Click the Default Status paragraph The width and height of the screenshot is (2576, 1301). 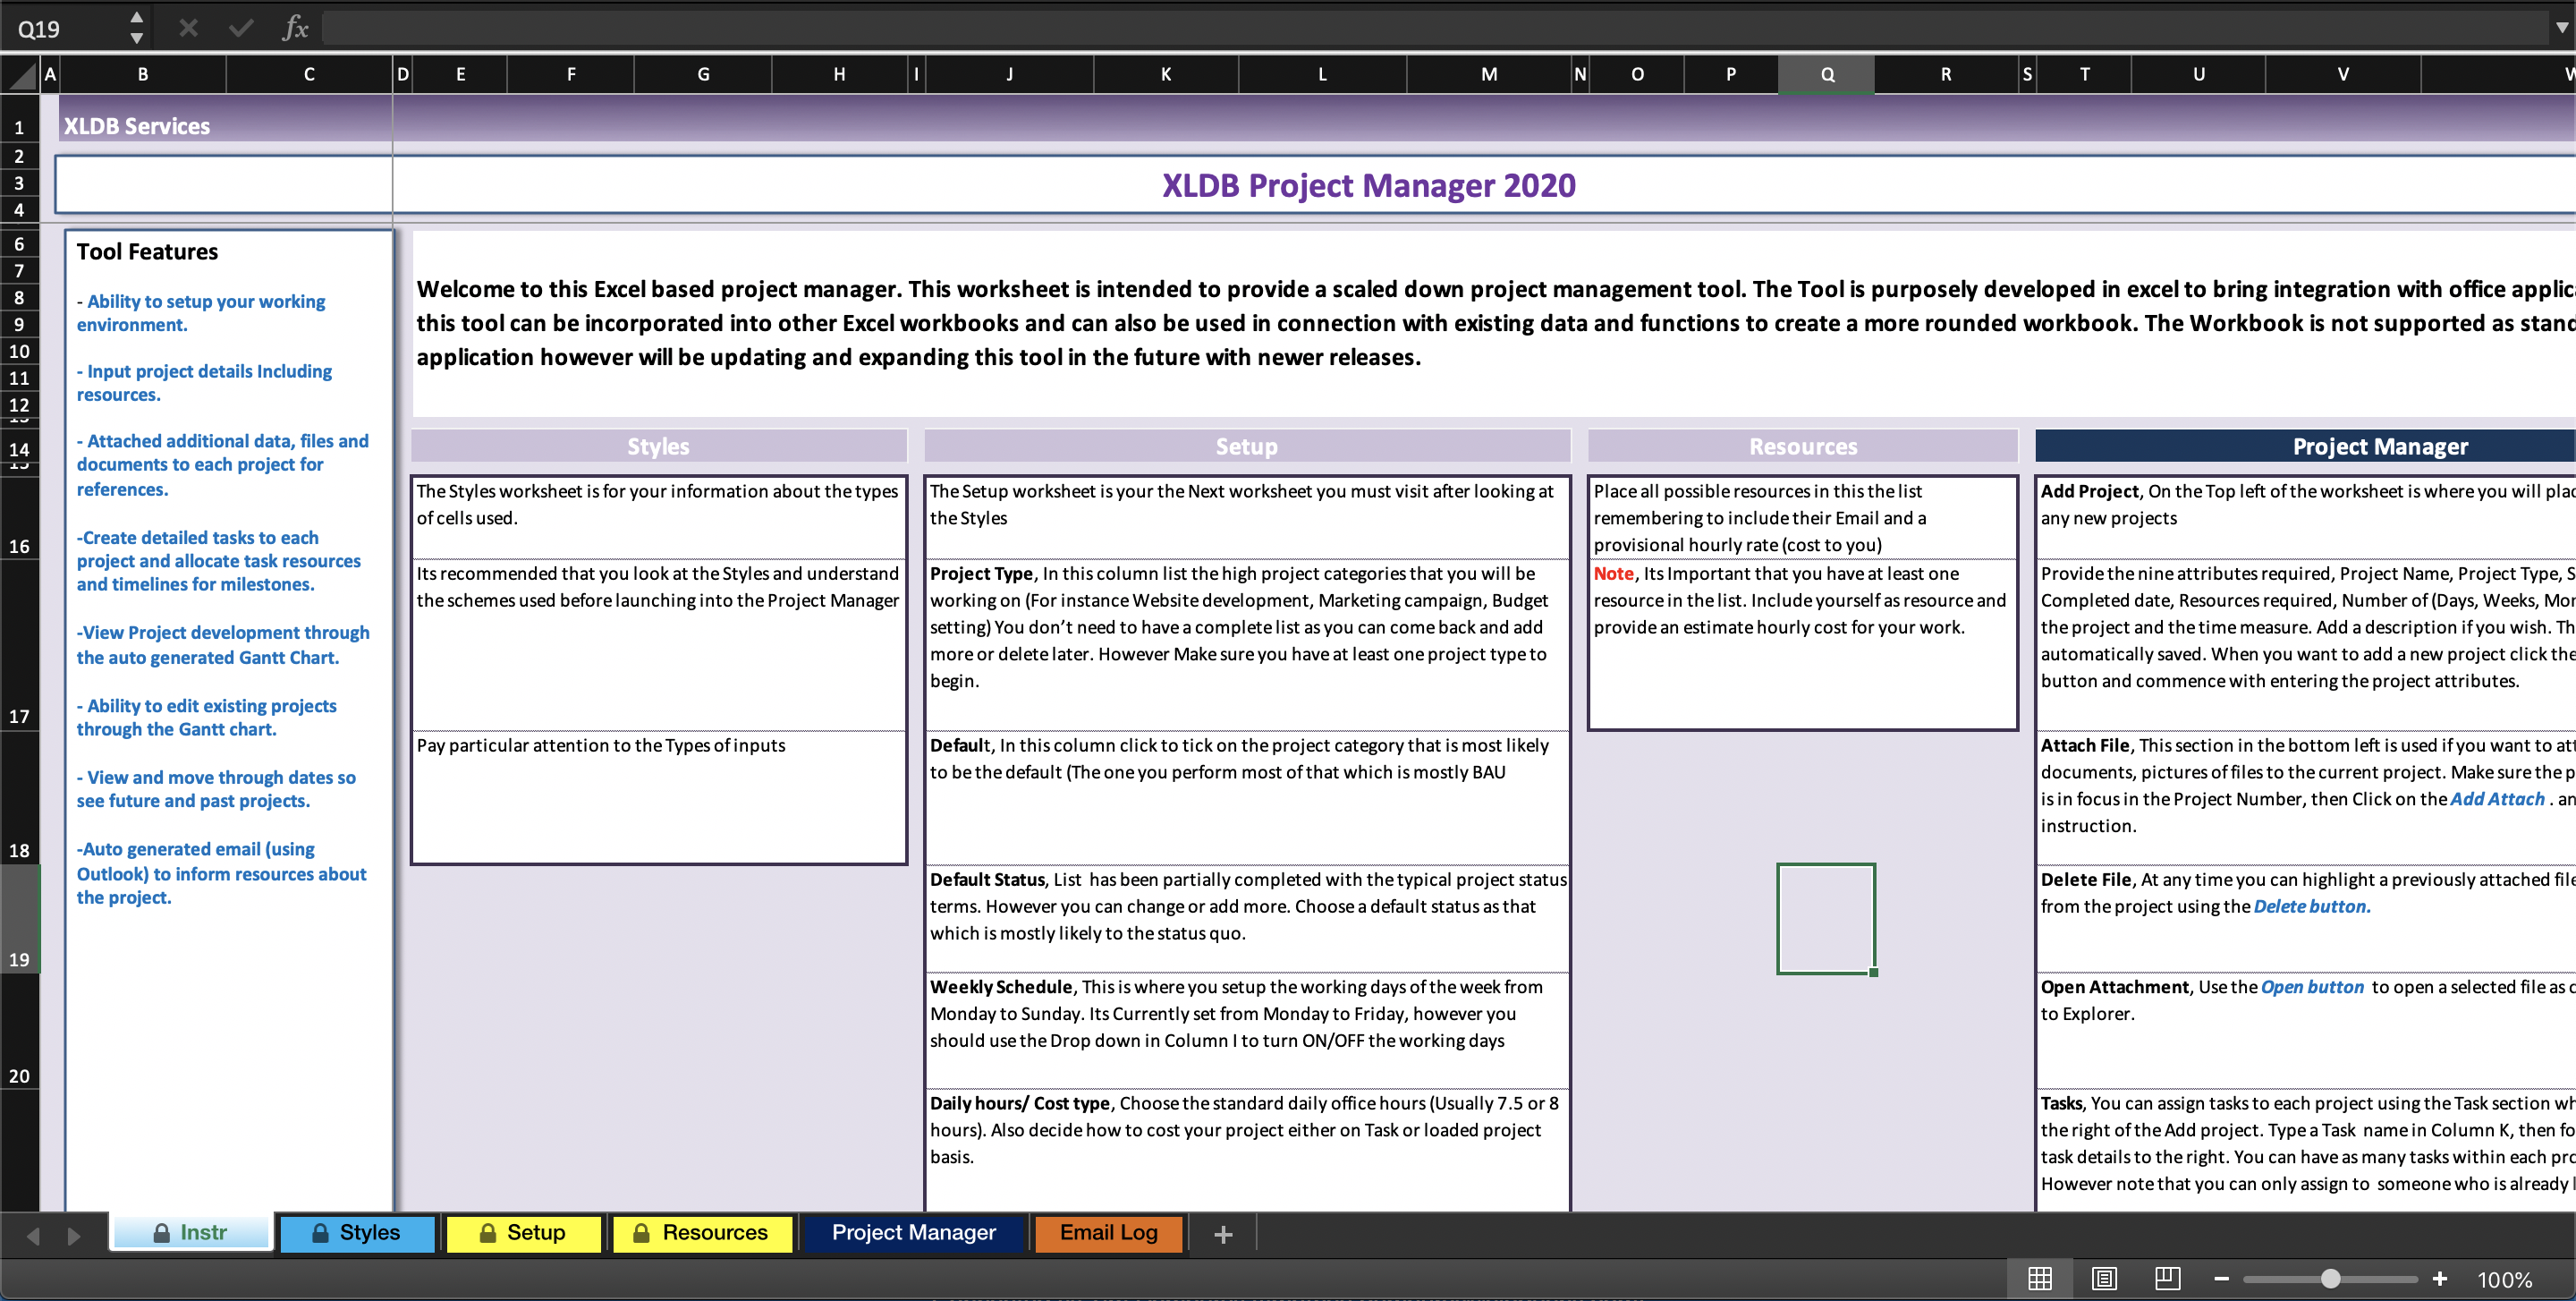(1248, 906)
